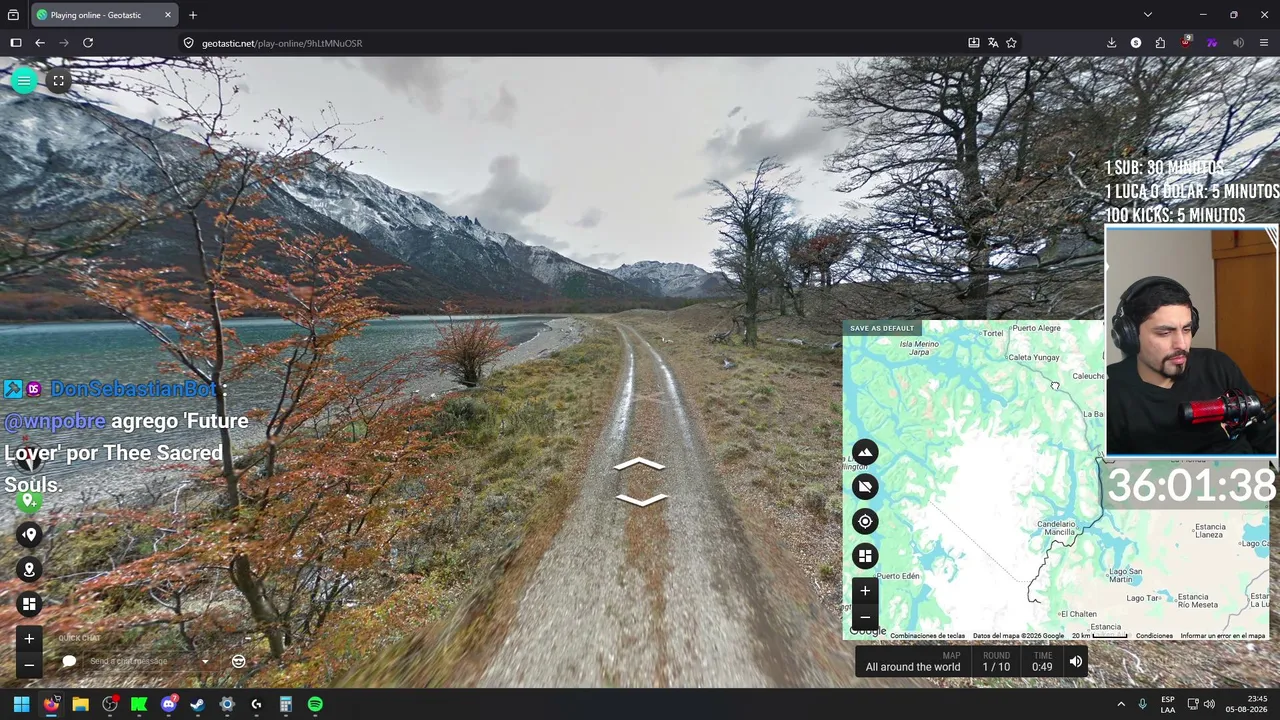Click Lago San Martín on the map
This screenshot has height=720, width=1280.
tap(1126, 575)
